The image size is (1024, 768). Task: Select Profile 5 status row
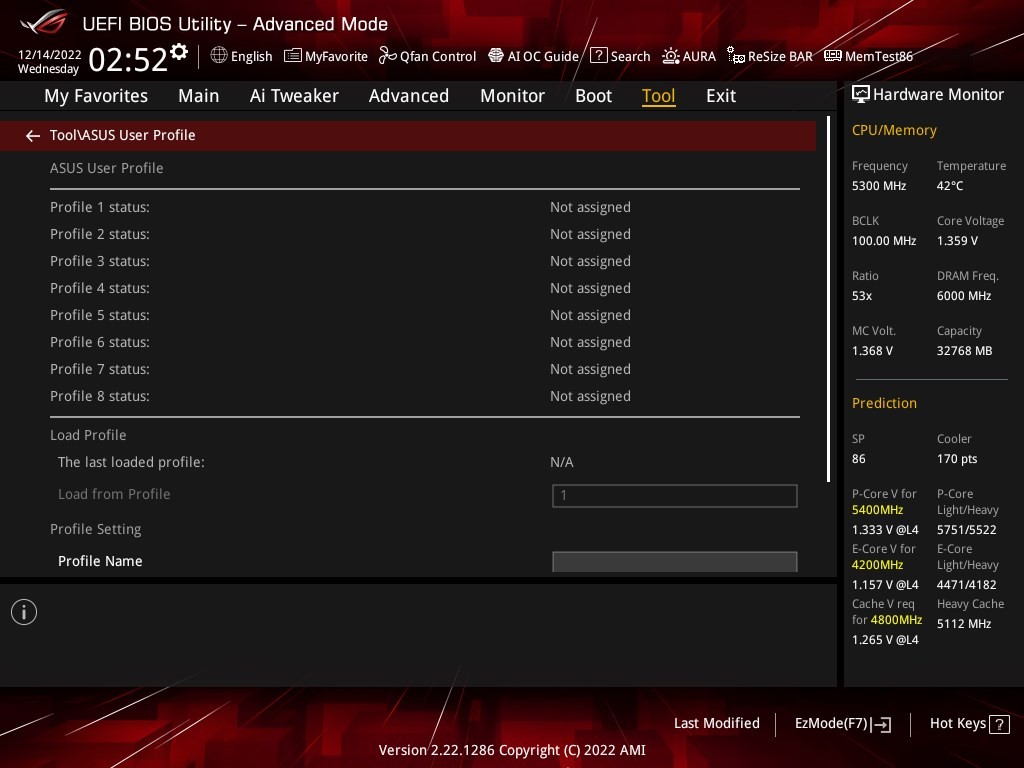point(424,315)
